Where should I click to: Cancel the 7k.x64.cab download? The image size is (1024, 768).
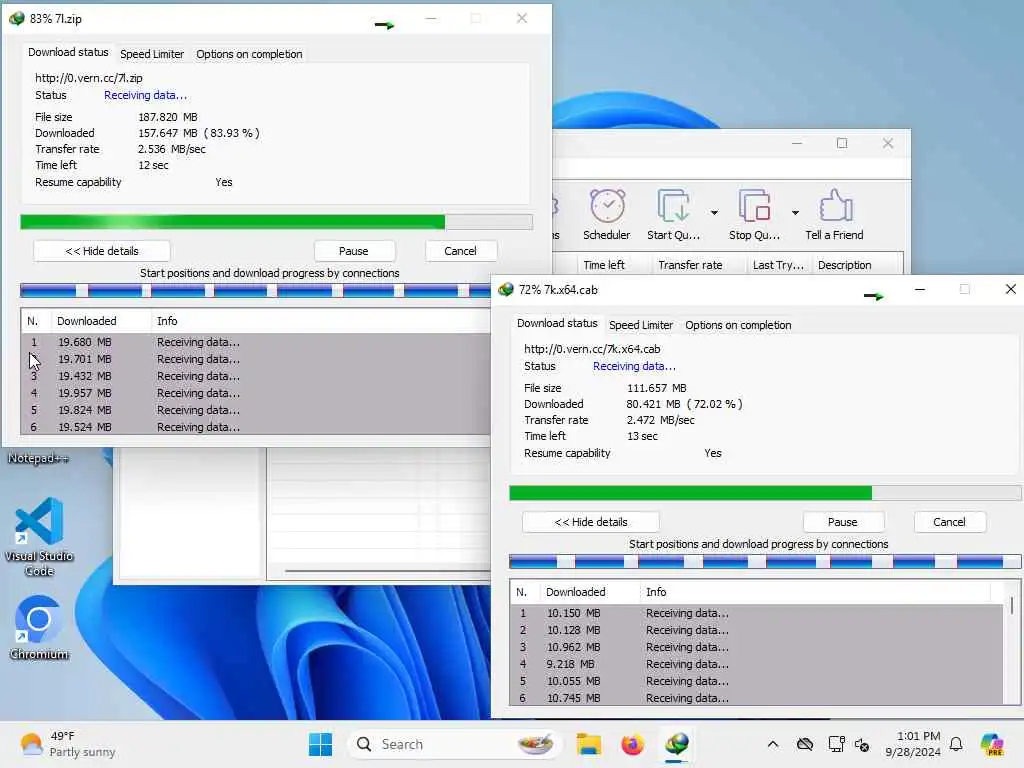click(949, 522)
